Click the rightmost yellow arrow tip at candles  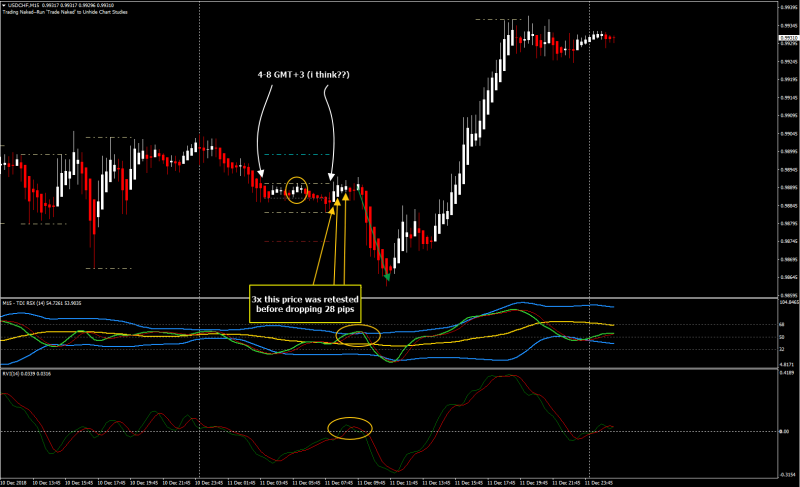click(x=345, y=194)
